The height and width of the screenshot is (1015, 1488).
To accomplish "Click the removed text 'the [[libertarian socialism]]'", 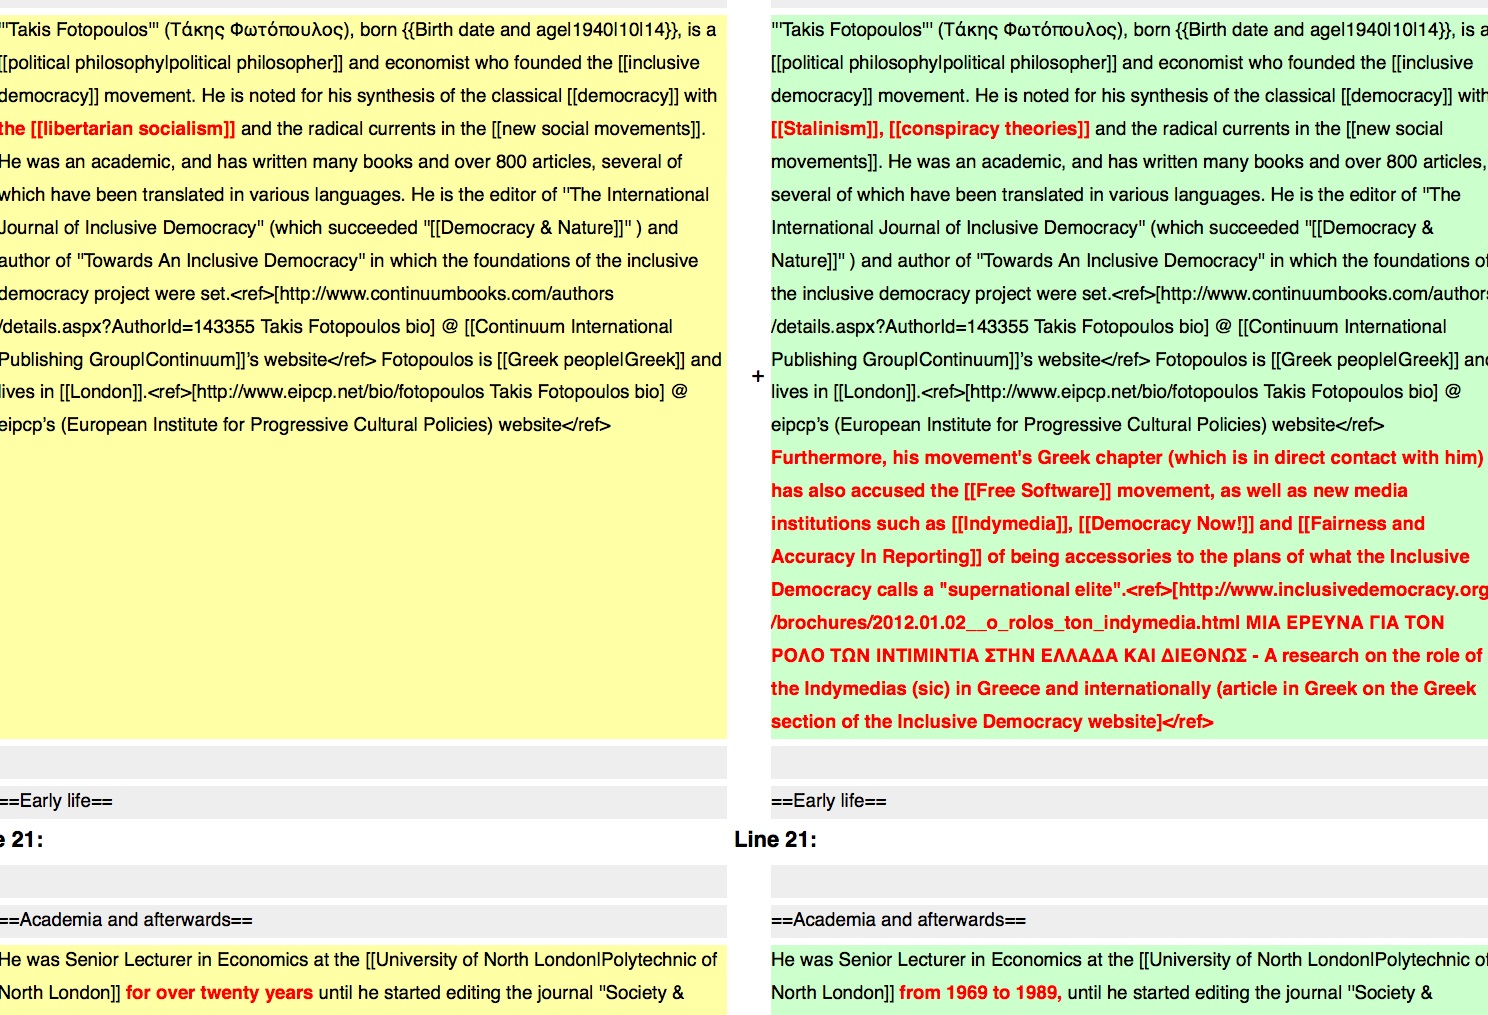I will pyautogui.click(x=118, y=129).
